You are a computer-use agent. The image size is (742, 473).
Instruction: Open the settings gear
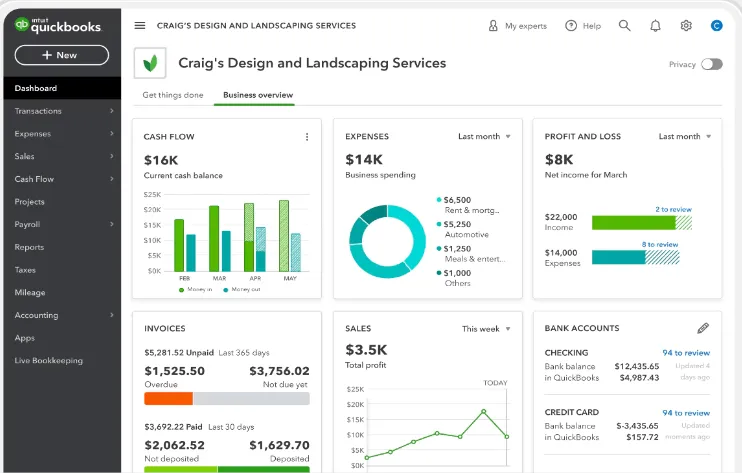[x=686, y=26]
